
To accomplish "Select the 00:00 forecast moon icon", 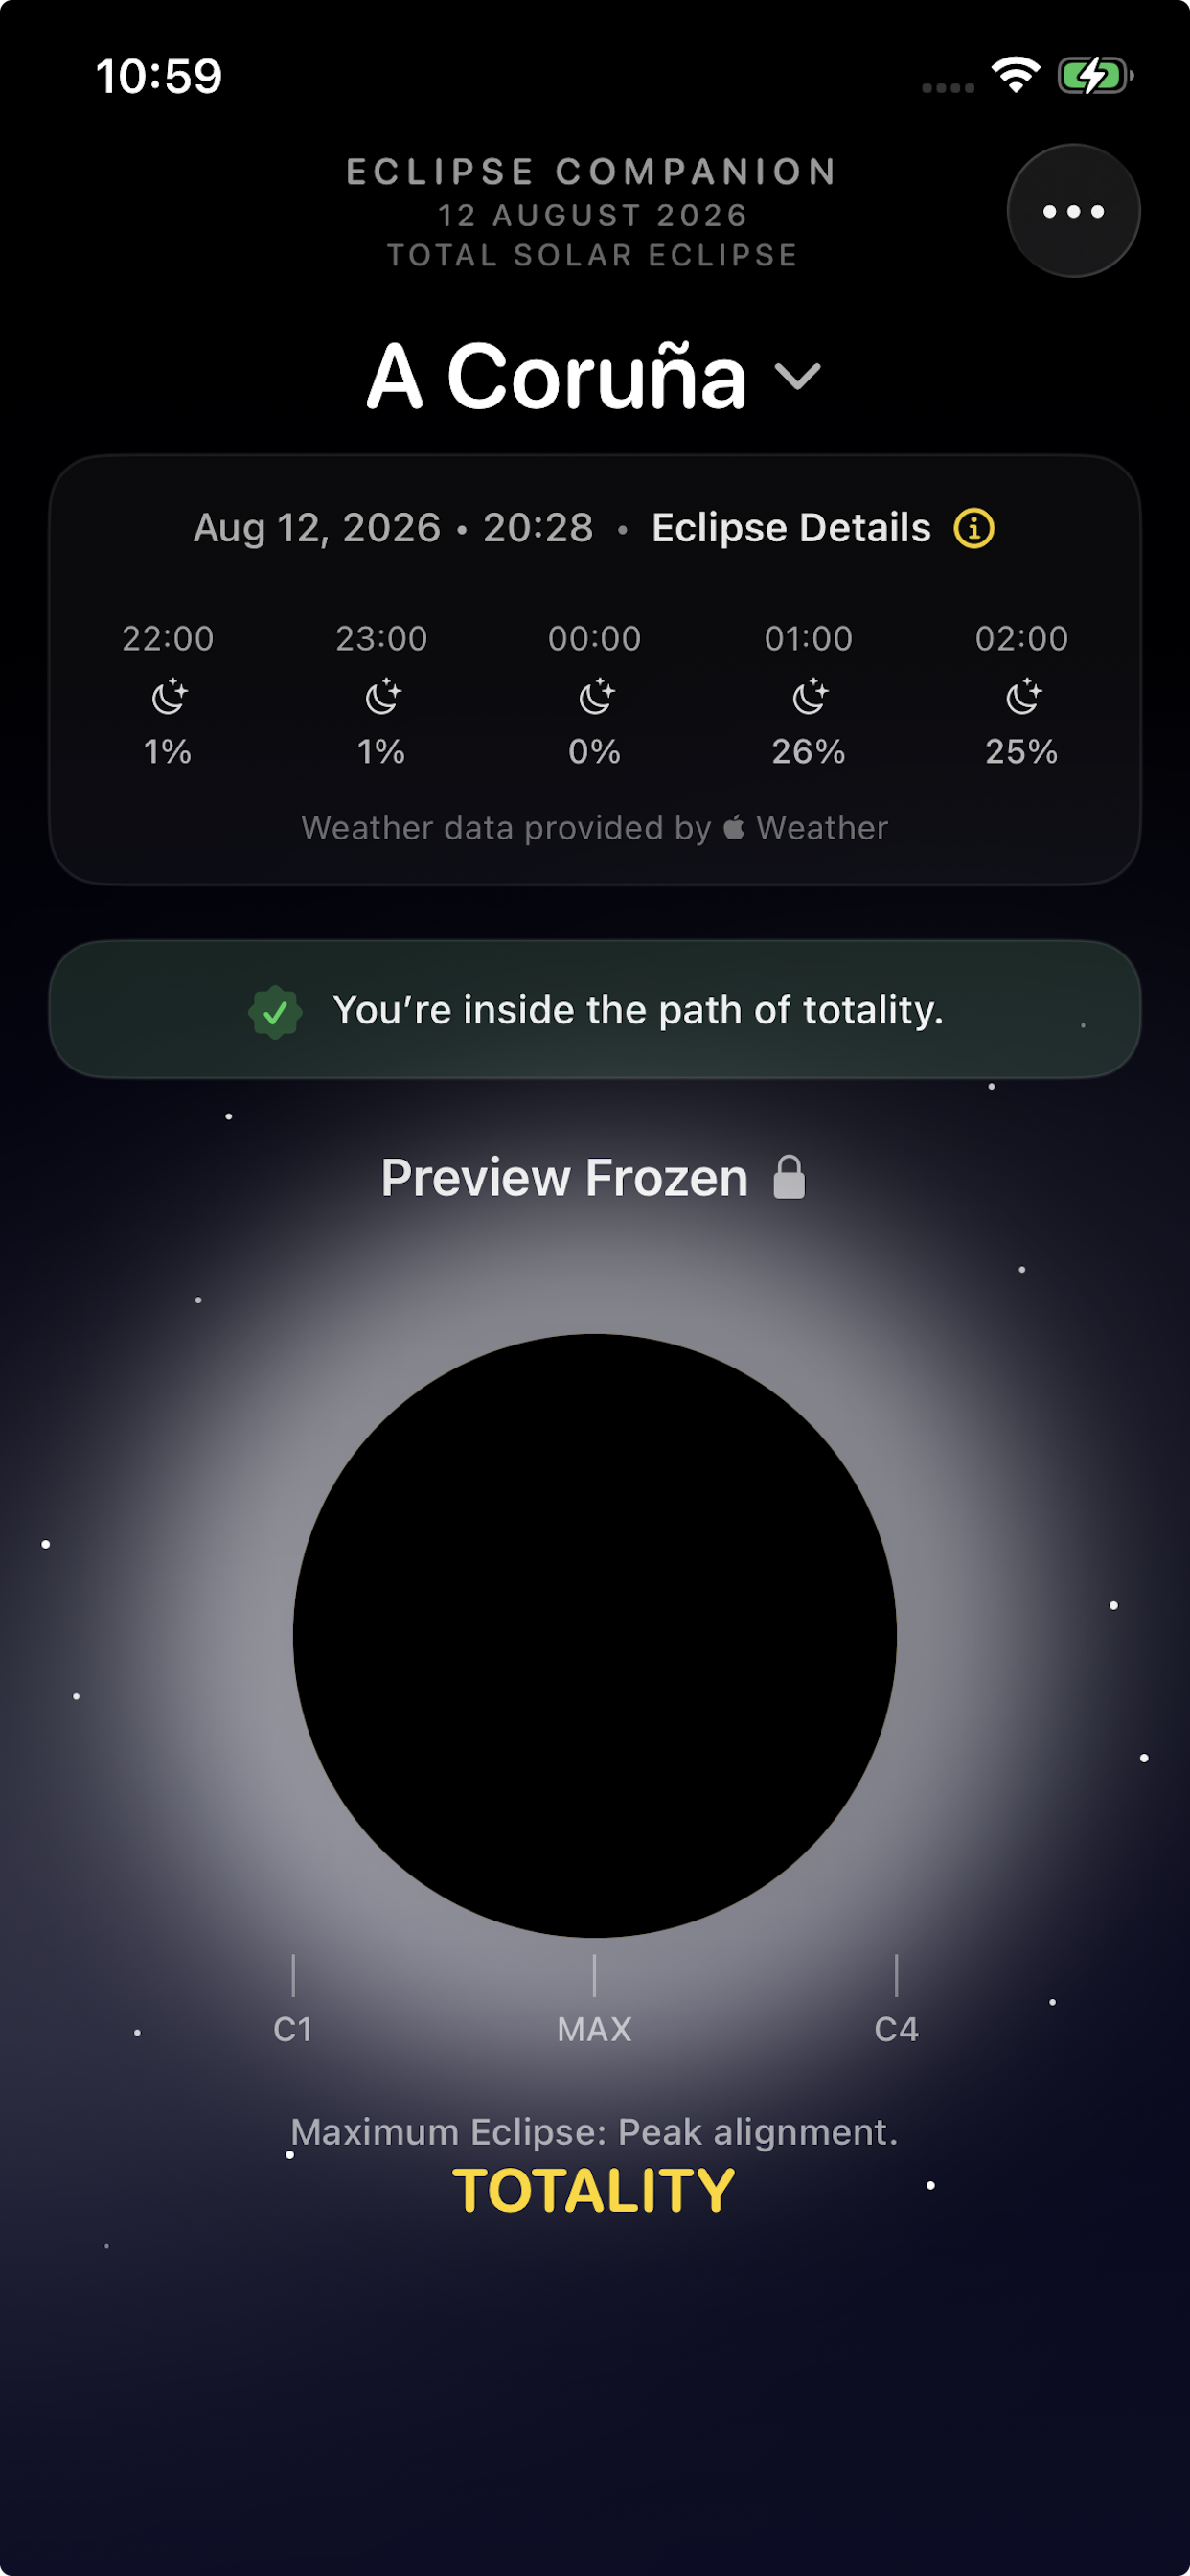I will pos(594,698).
